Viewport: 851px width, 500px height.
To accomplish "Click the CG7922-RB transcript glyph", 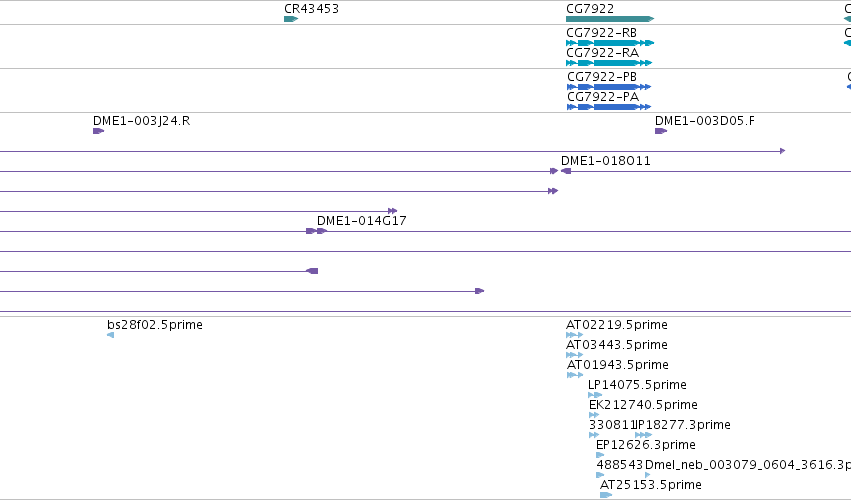I will 610,43.
